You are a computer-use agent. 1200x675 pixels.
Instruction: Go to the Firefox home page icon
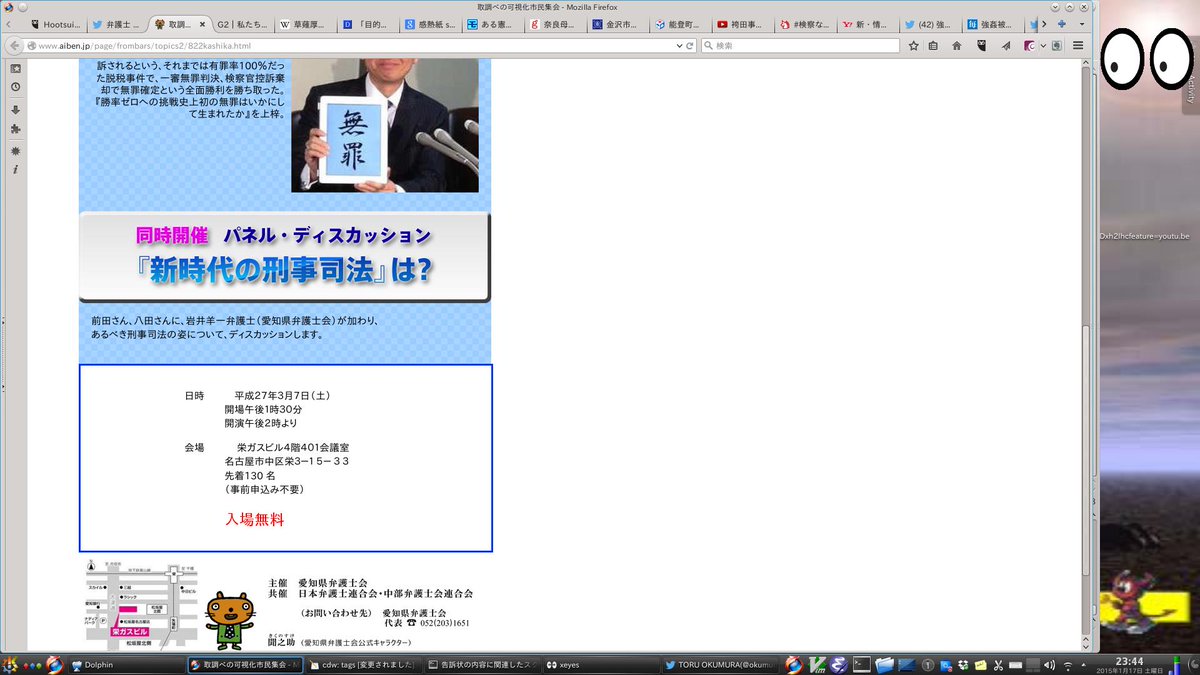[x=957, y=45]
